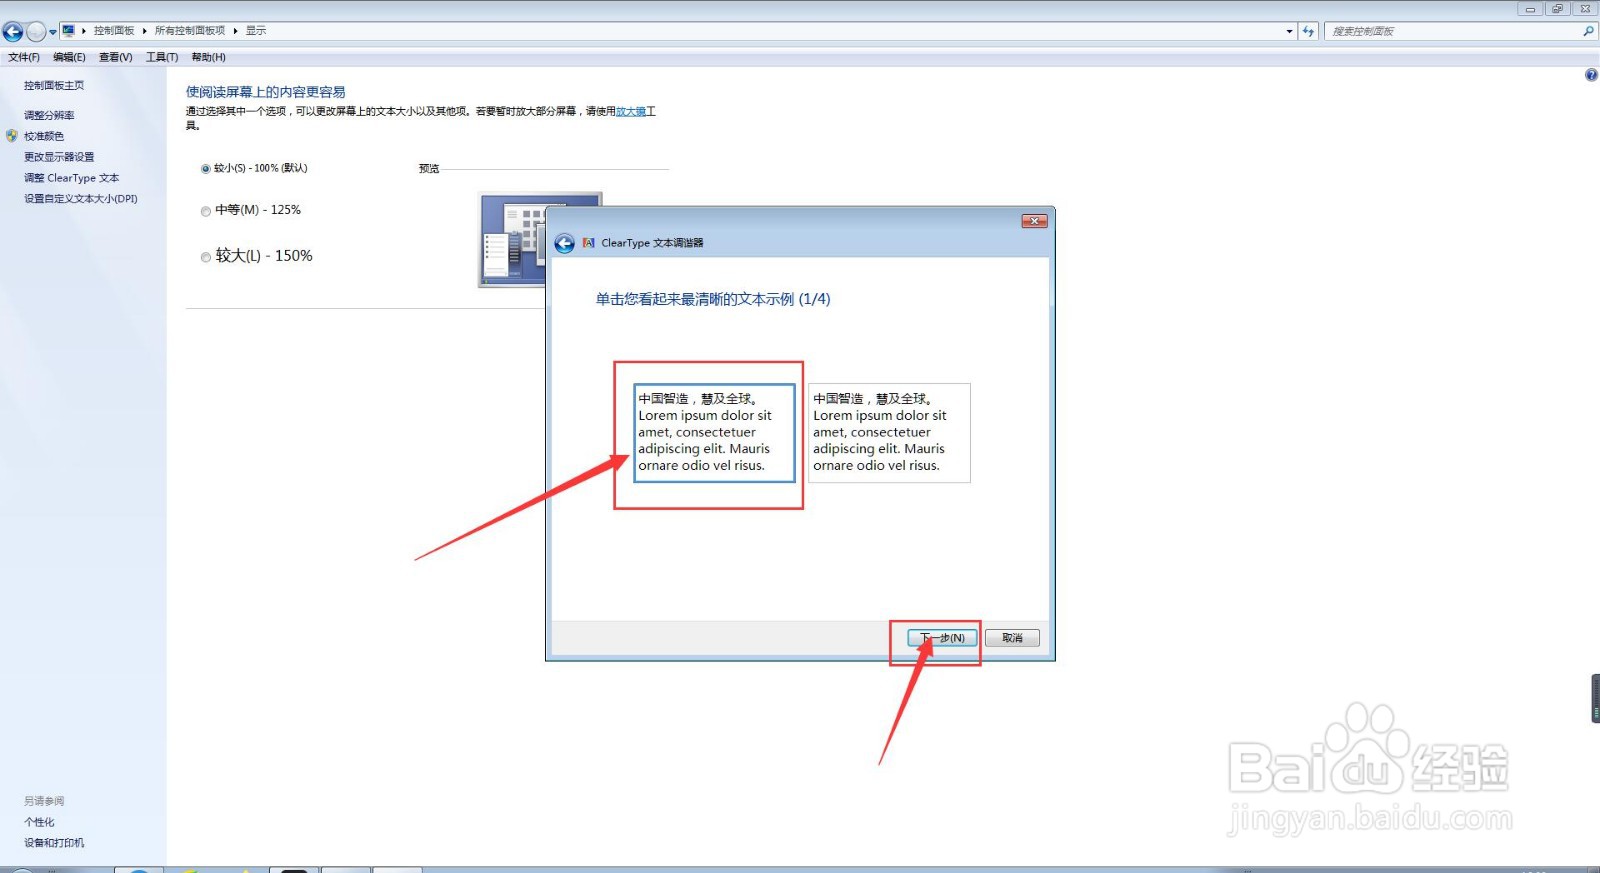Viewport: 1600px width, 873px height.
Task: Click the 搜索控制面板 search field
Action: click(1452, 32)
